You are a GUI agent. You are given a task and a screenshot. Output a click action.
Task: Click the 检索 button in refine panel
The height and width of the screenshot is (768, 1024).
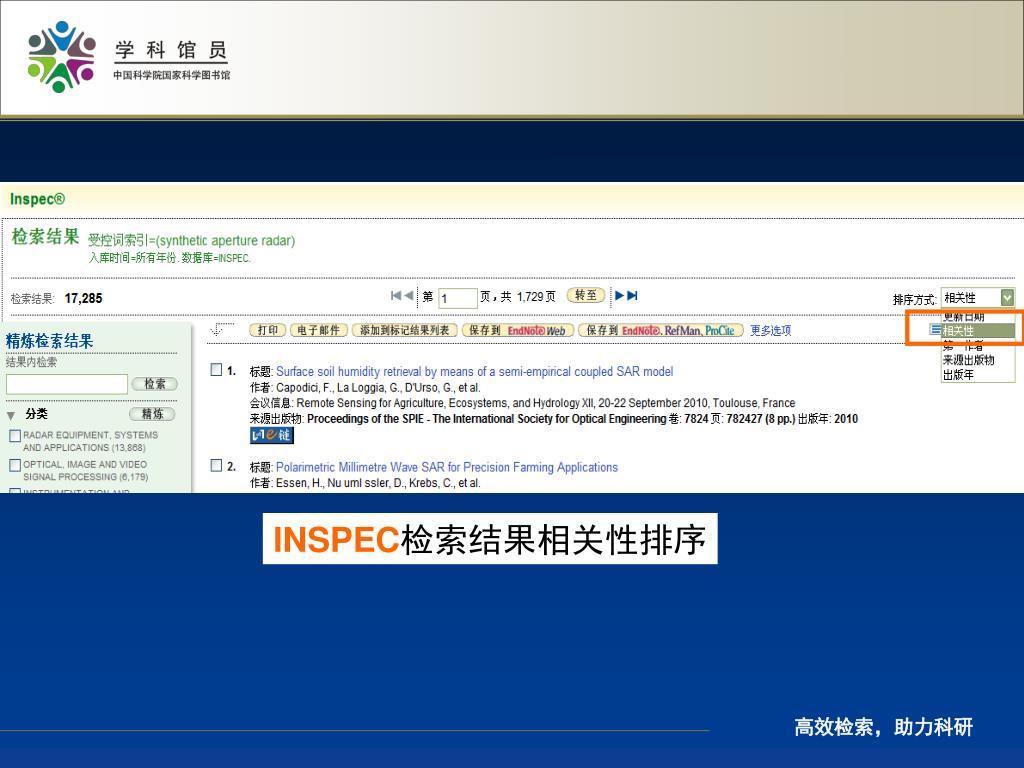(155, 384)
